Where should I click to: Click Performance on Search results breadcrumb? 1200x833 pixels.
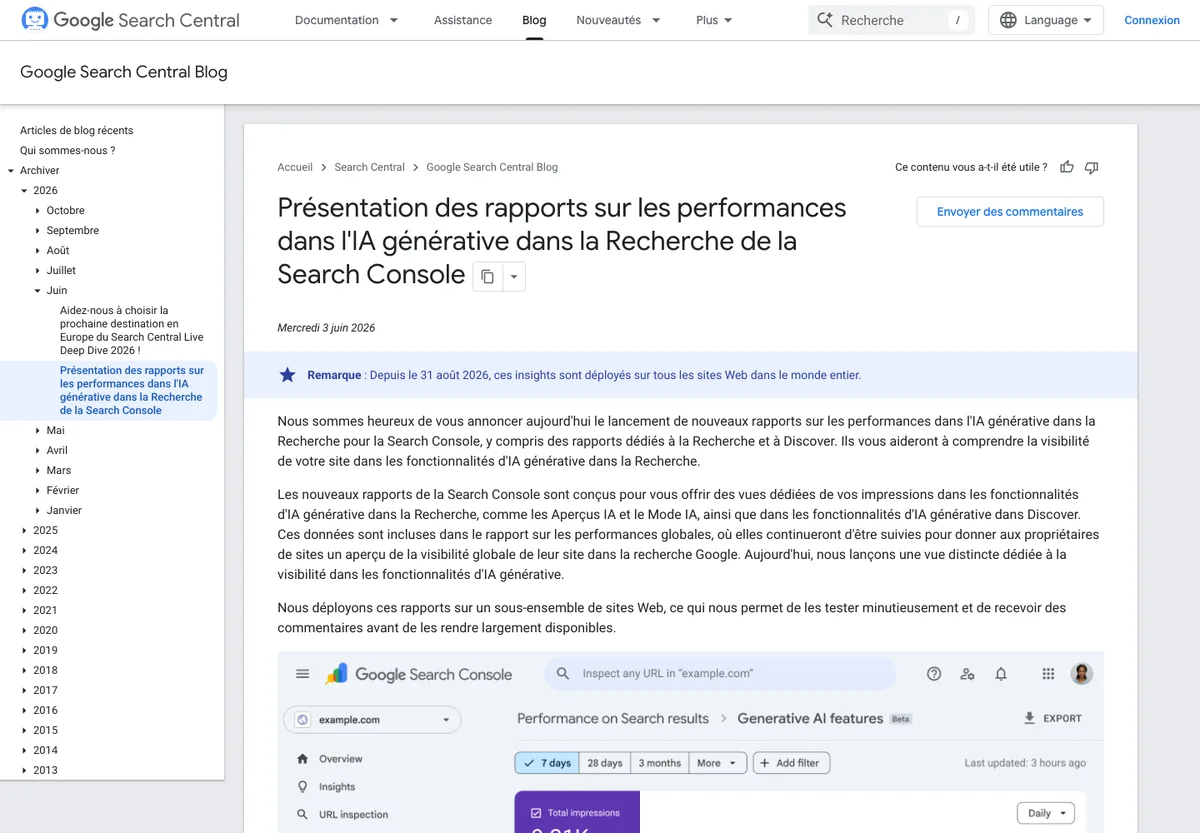point(613,718)
